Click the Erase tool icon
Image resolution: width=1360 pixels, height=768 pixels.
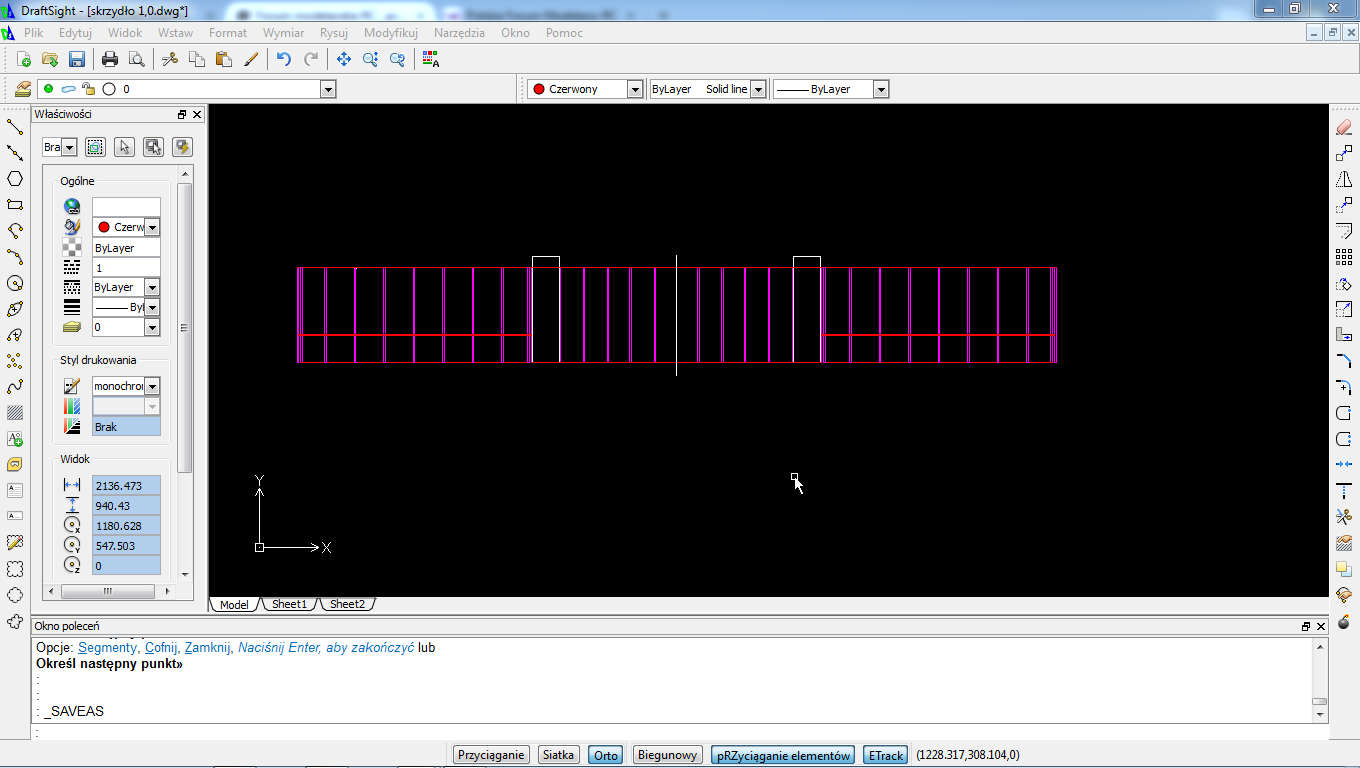click(x=1344, y=127)
